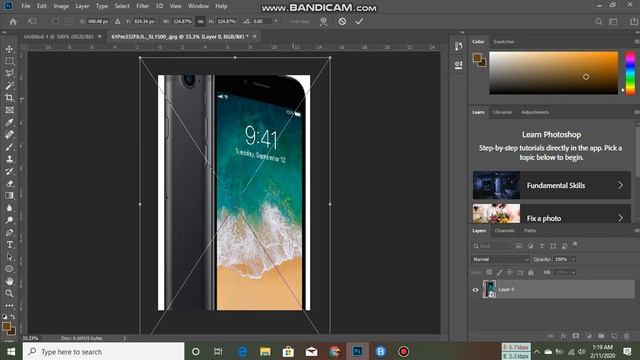
Task: Toggle filter for pixel layers
Action: tap(519, 246)
